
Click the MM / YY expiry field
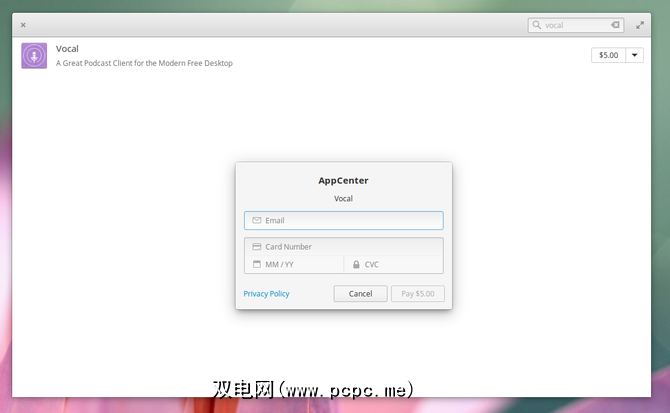(294, 264)
